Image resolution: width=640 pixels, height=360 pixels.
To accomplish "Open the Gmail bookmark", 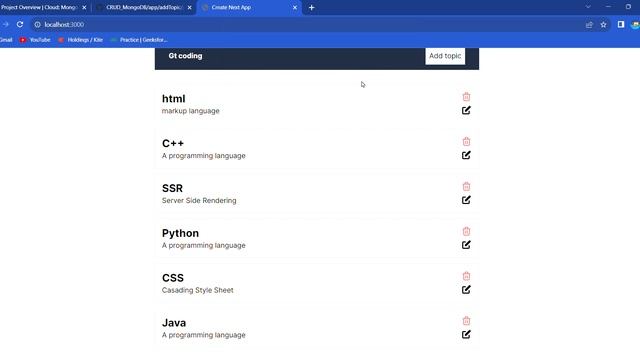I will coord(6,40).
